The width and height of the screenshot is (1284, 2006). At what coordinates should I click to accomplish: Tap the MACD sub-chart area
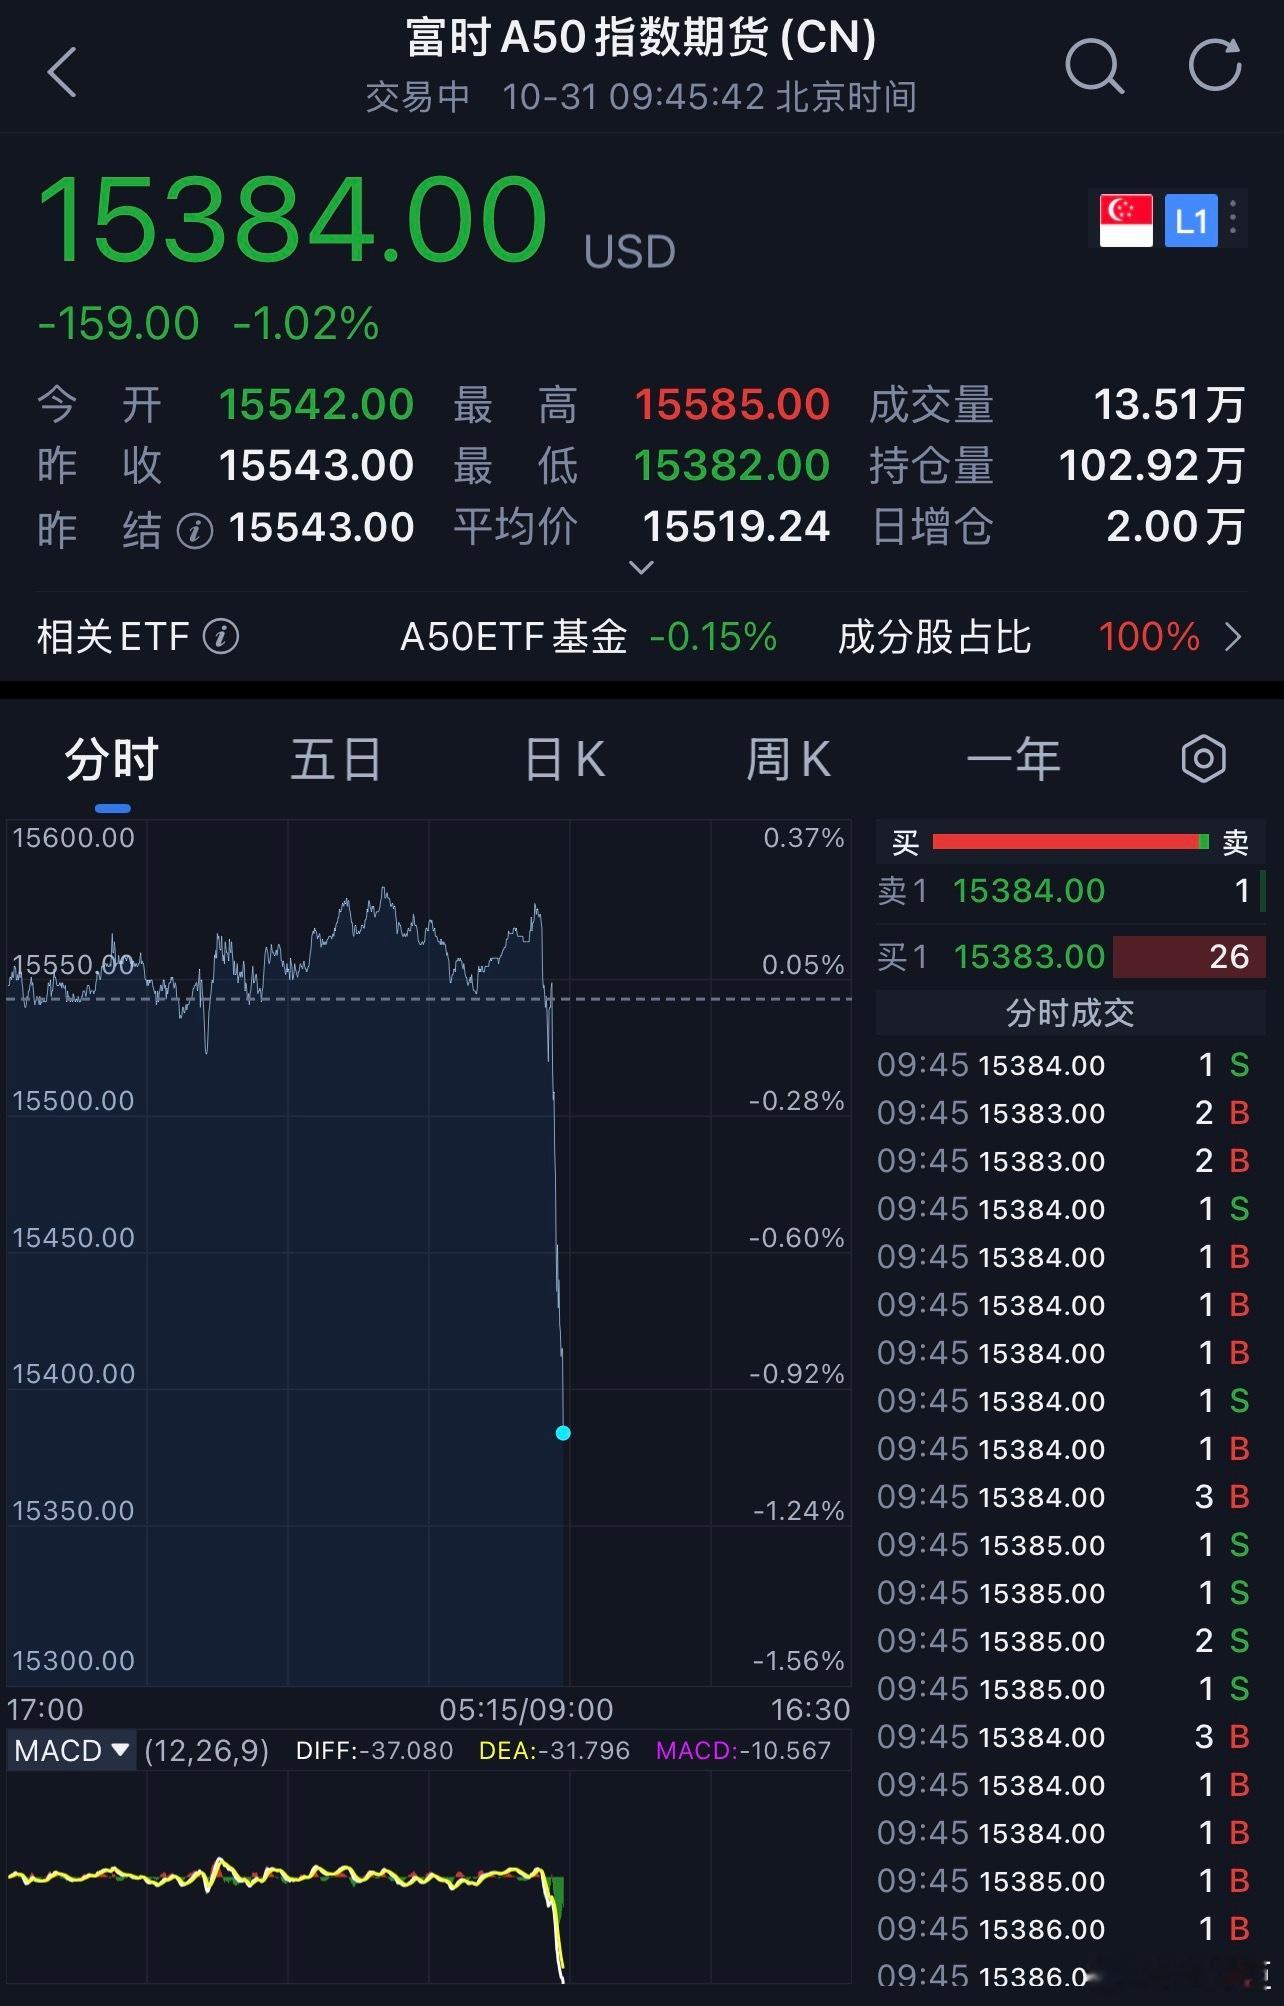pyautogui.click(x=428, y=1877)
